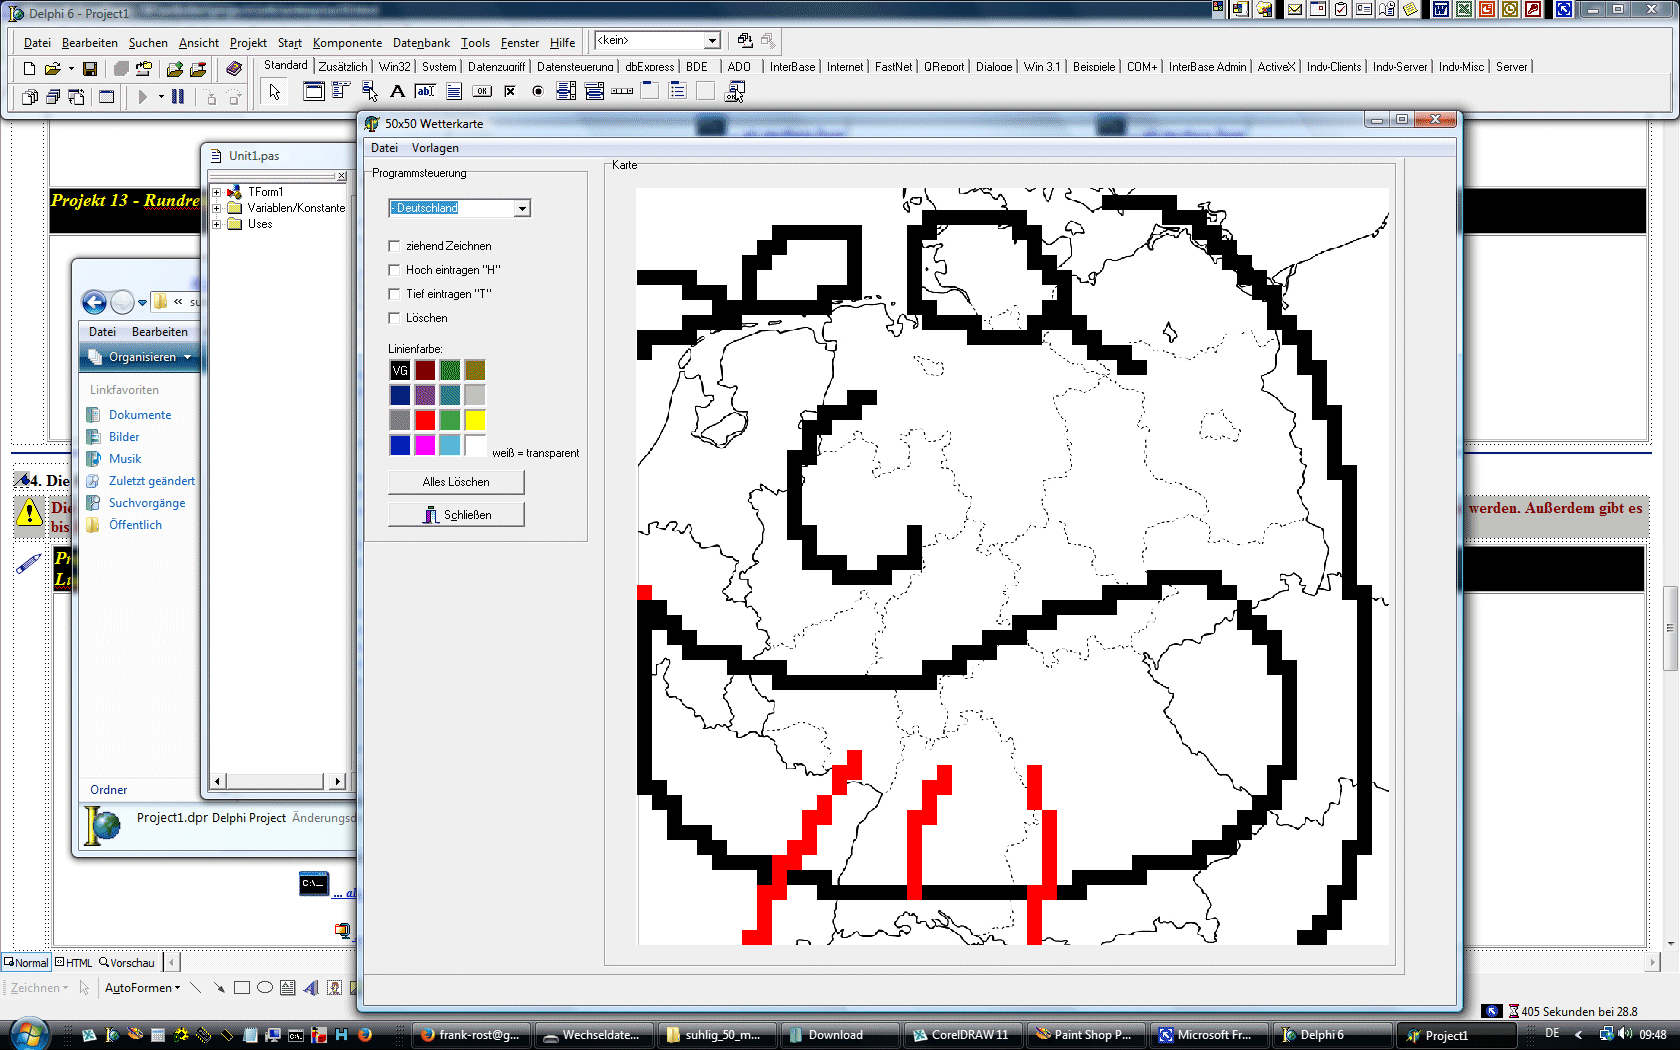1680x1050 pixels.
Task: Select the Memo component in the palette
Action: (453, 91)
